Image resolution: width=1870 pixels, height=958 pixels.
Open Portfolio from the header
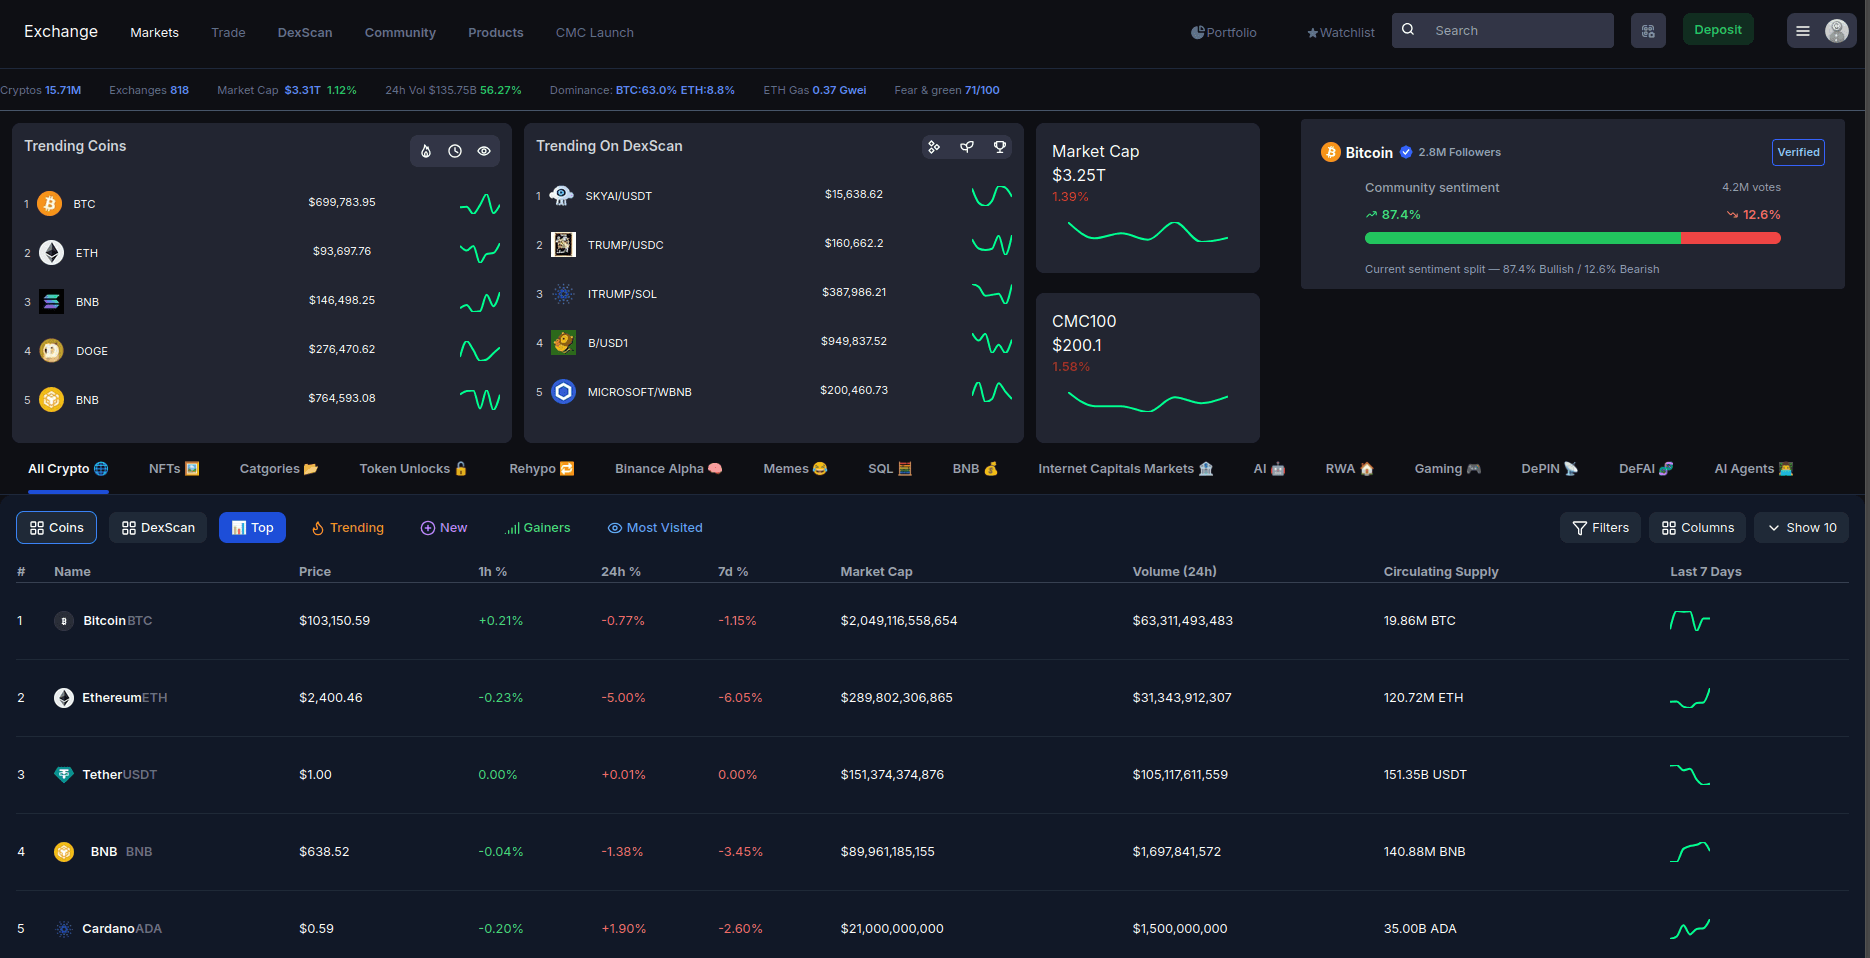click(x=1224, y=33)
